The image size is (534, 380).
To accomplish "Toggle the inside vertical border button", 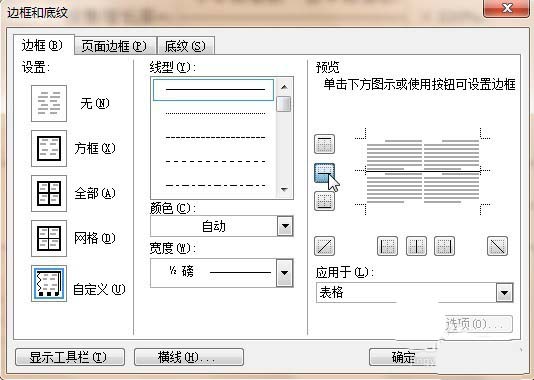I will pyautogui.click(x=416, y=246).
